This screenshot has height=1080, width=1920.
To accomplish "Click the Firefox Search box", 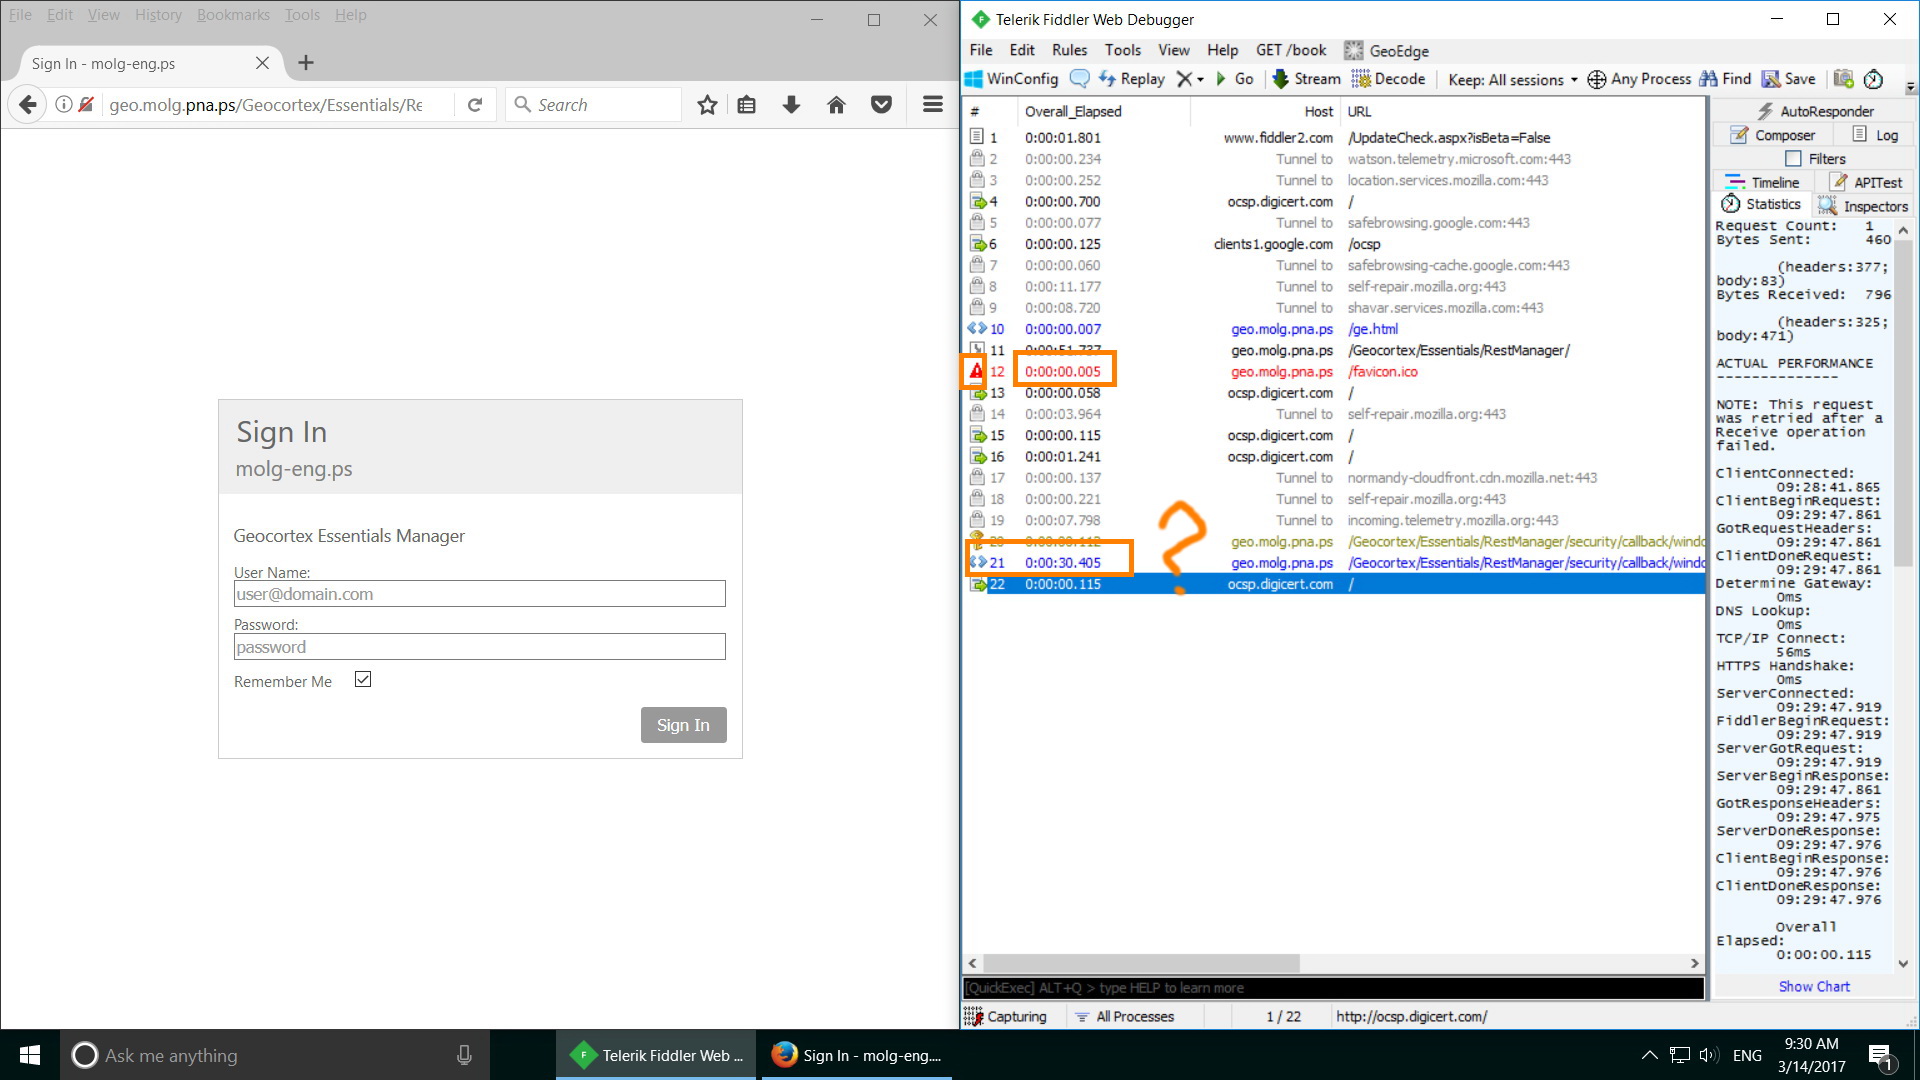I will (x=594, y=104).
